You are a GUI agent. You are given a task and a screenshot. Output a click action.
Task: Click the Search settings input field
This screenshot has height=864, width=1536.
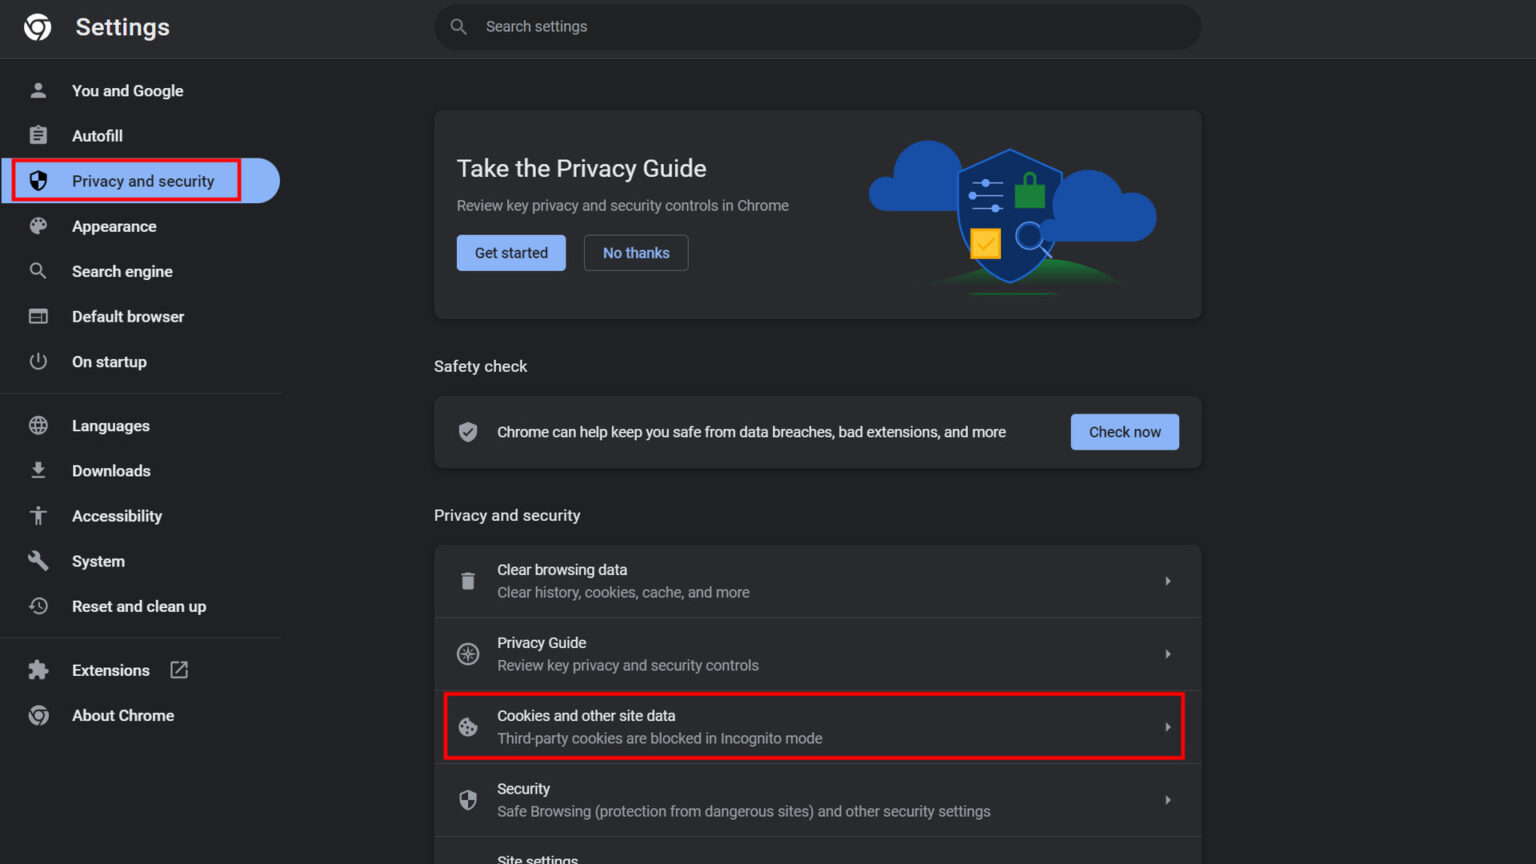pos(816,26)
